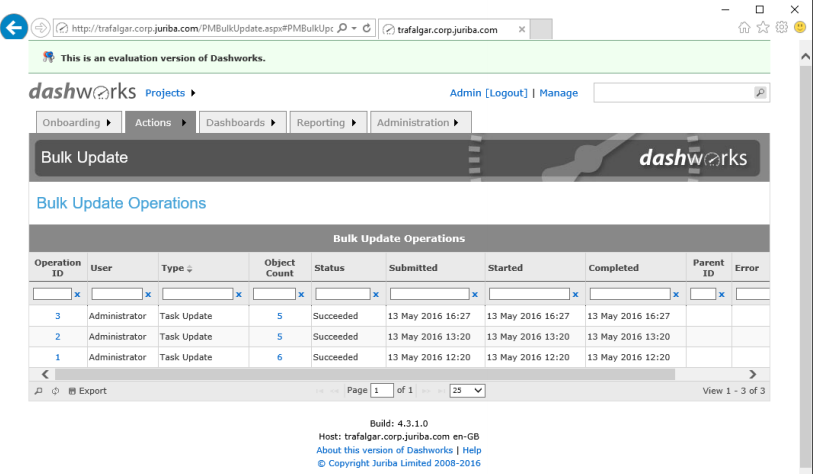The height and width of the screenshot is (474, 813).
Task: Open a new blank browser tab
Action: tap(541, 29)
